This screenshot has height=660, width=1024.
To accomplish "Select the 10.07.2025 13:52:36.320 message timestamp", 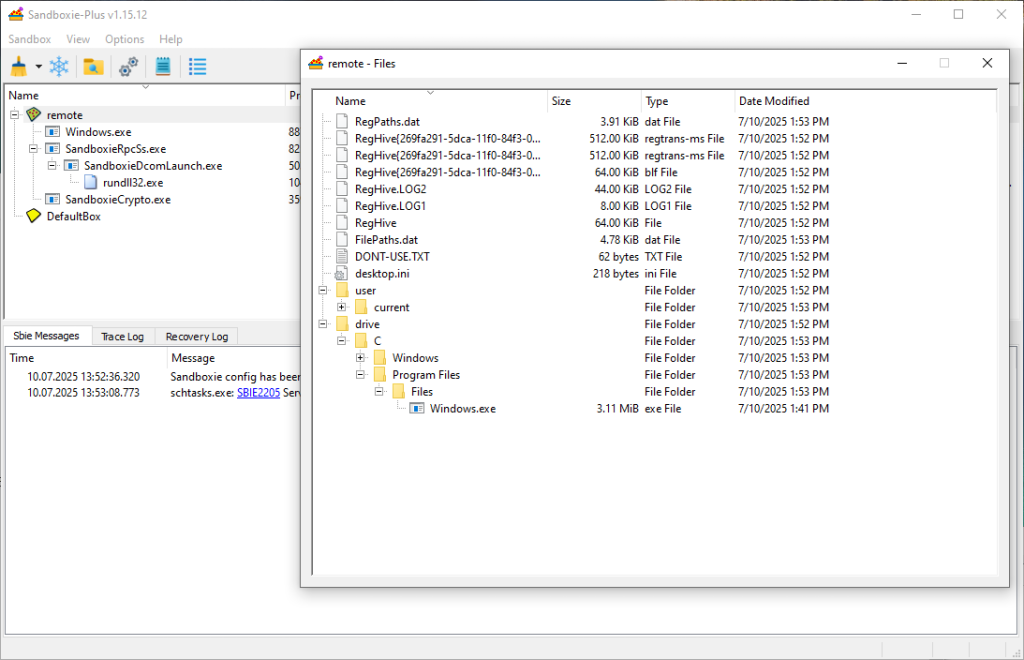I will 84,377.
